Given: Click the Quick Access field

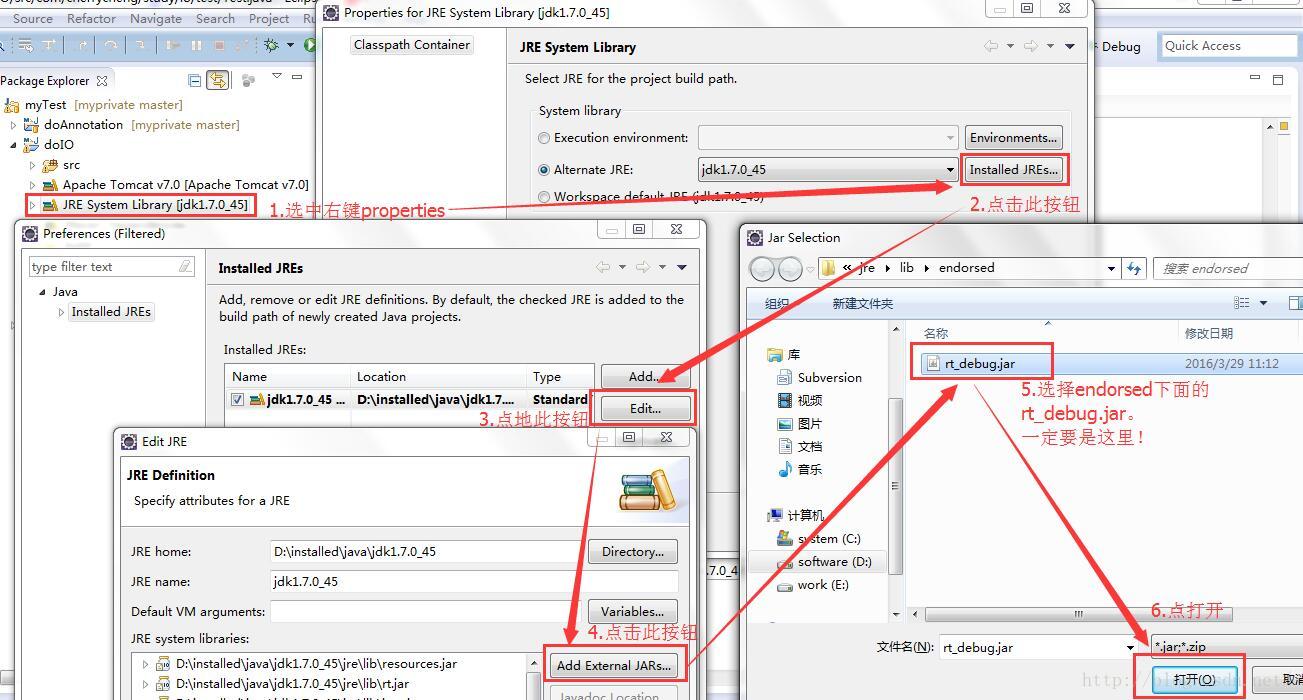Looking at the screenshot, I should 1229,46.
